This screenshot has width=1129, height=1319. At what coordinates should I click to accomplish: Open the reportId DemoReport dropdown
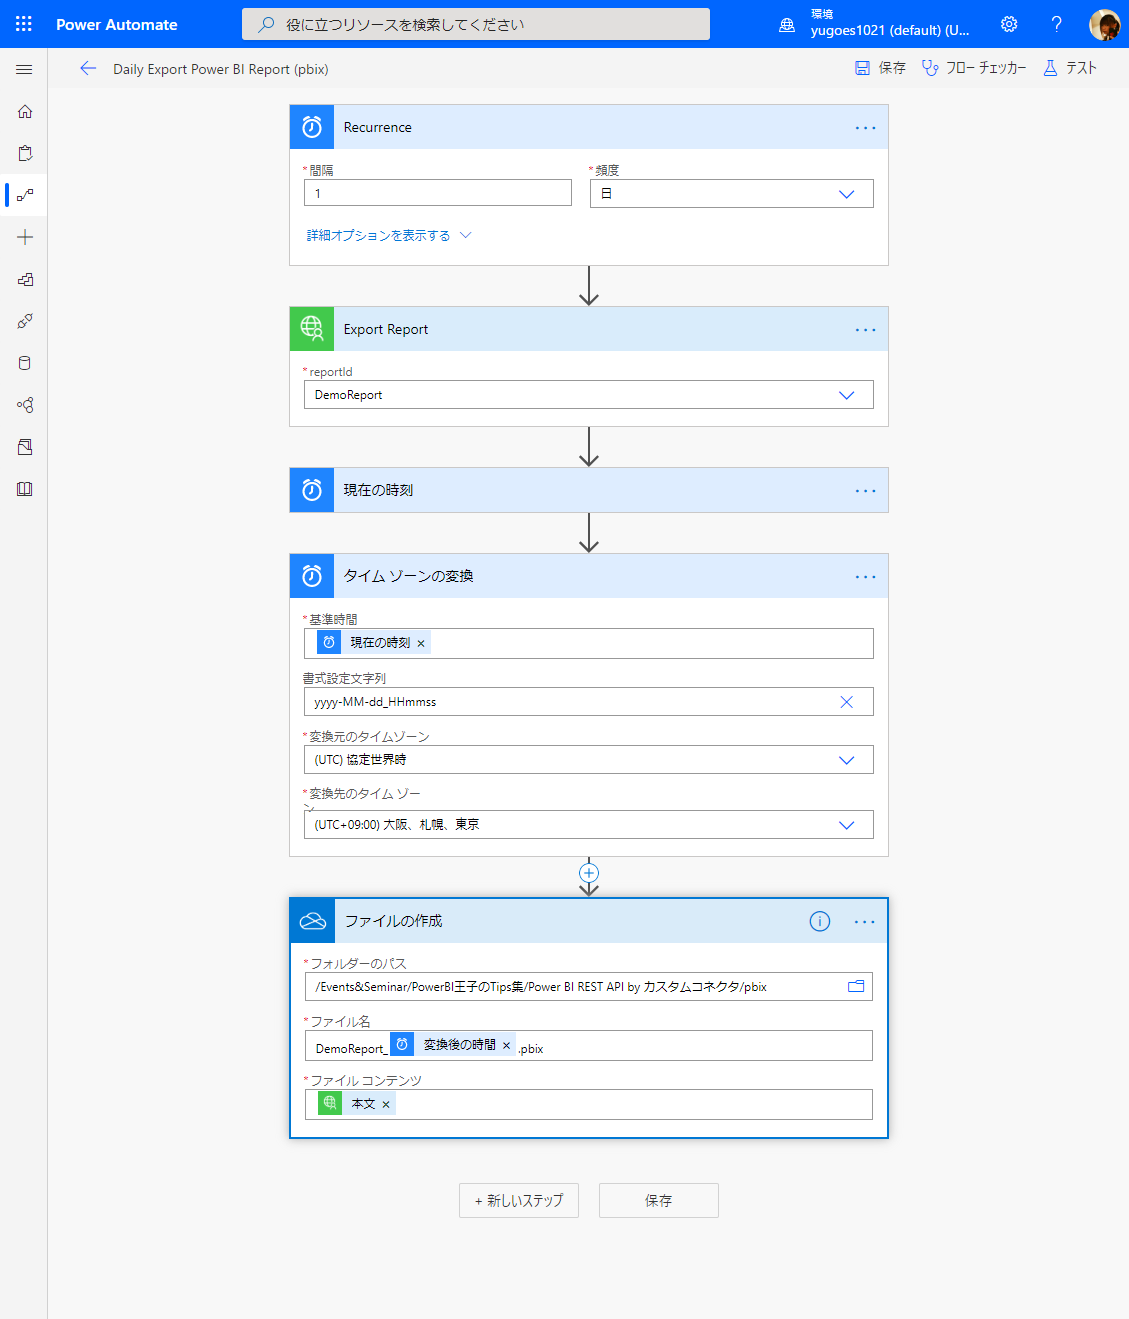589,395
